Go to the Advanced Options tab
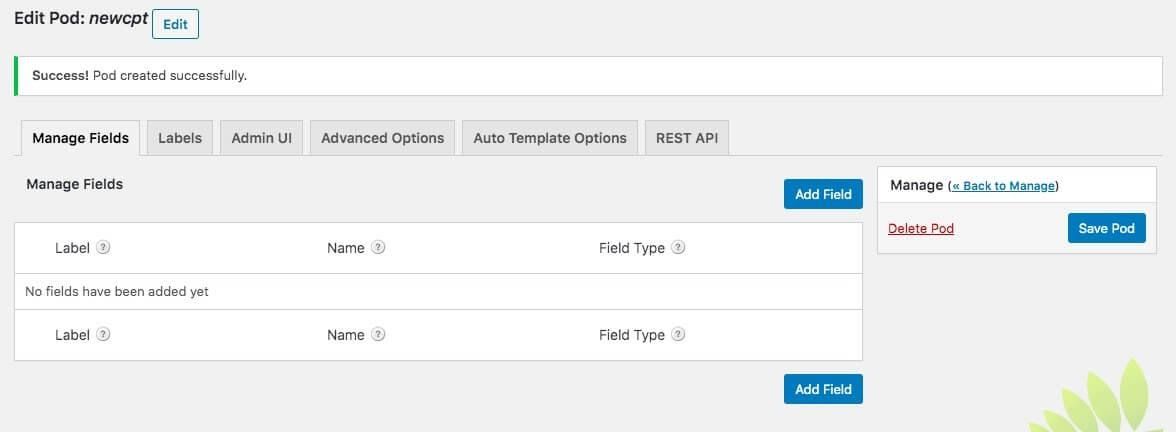Image resolution: width=1176 pixels, height=432 pixels. coord(382,138)
